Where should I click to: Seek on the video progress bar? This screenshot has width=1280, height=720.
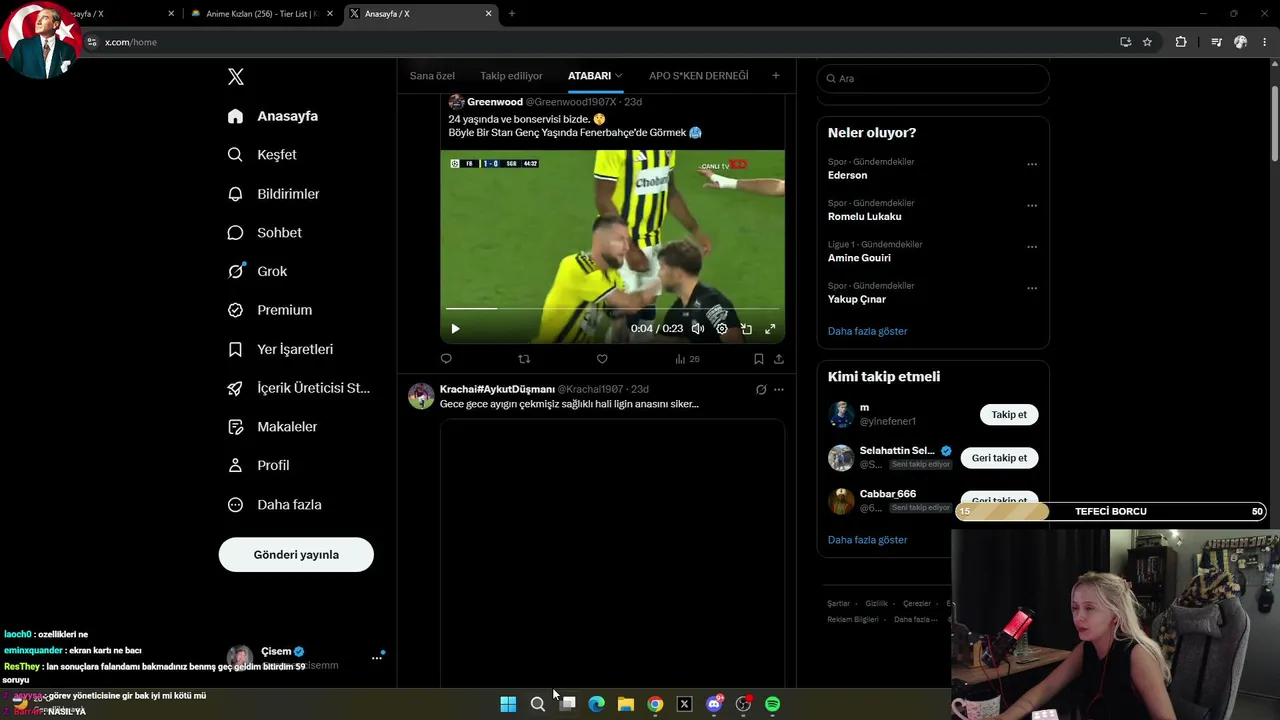612,308
